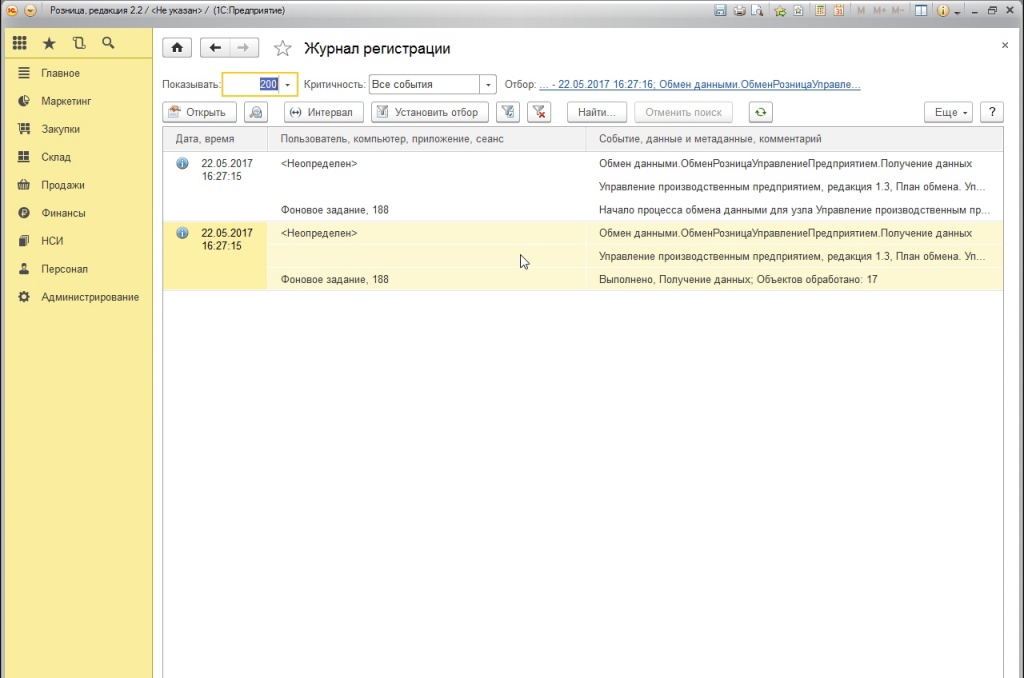
Task: Open the current filter link next to Отбор
Action: tap(700, 85)
